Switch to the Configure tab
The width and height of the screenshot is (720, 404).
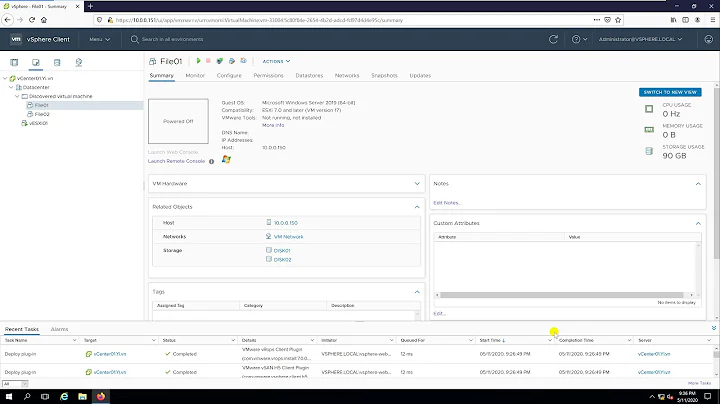click(x=229, y=75)
